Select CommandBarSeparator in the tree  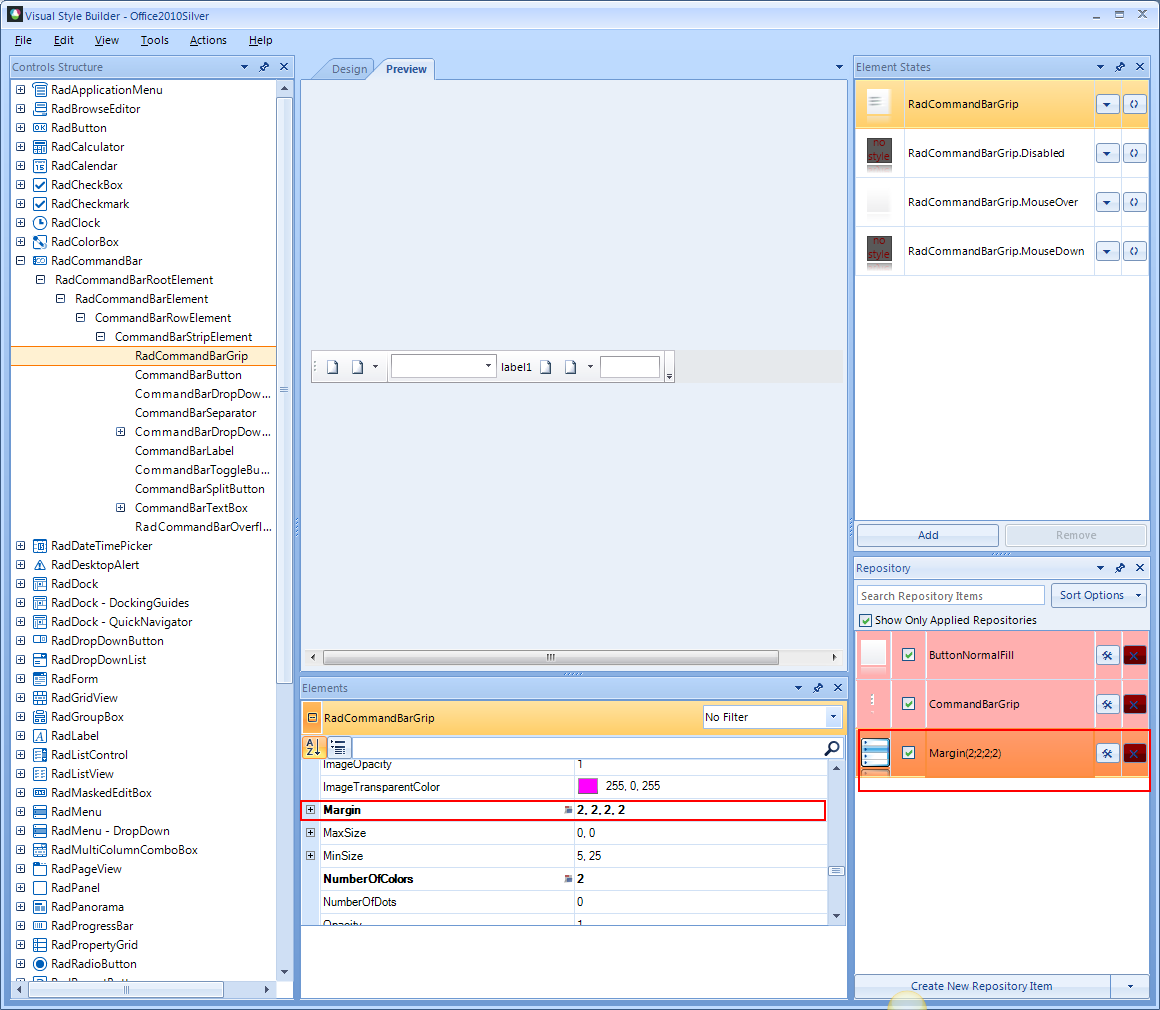pyautogui.click(x=195, y=413)
